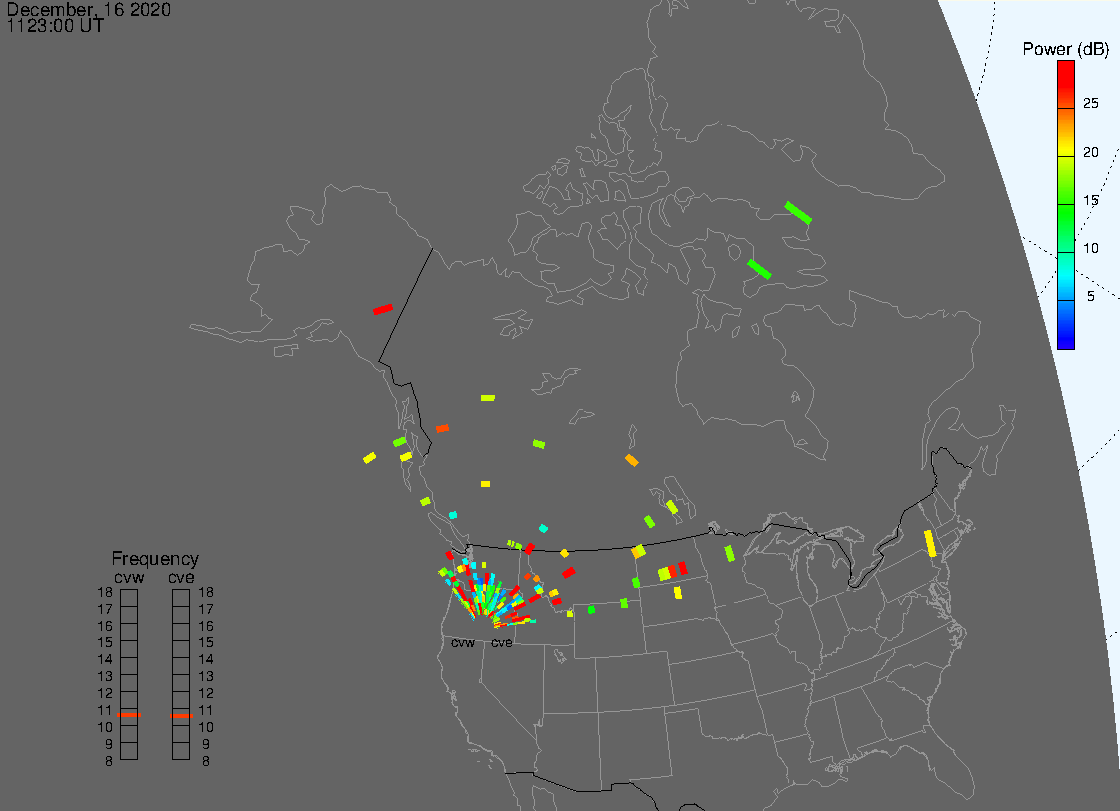Click the red frequency indicator in the cve bar
This screenshot has width=1120, height=811.
181,715
